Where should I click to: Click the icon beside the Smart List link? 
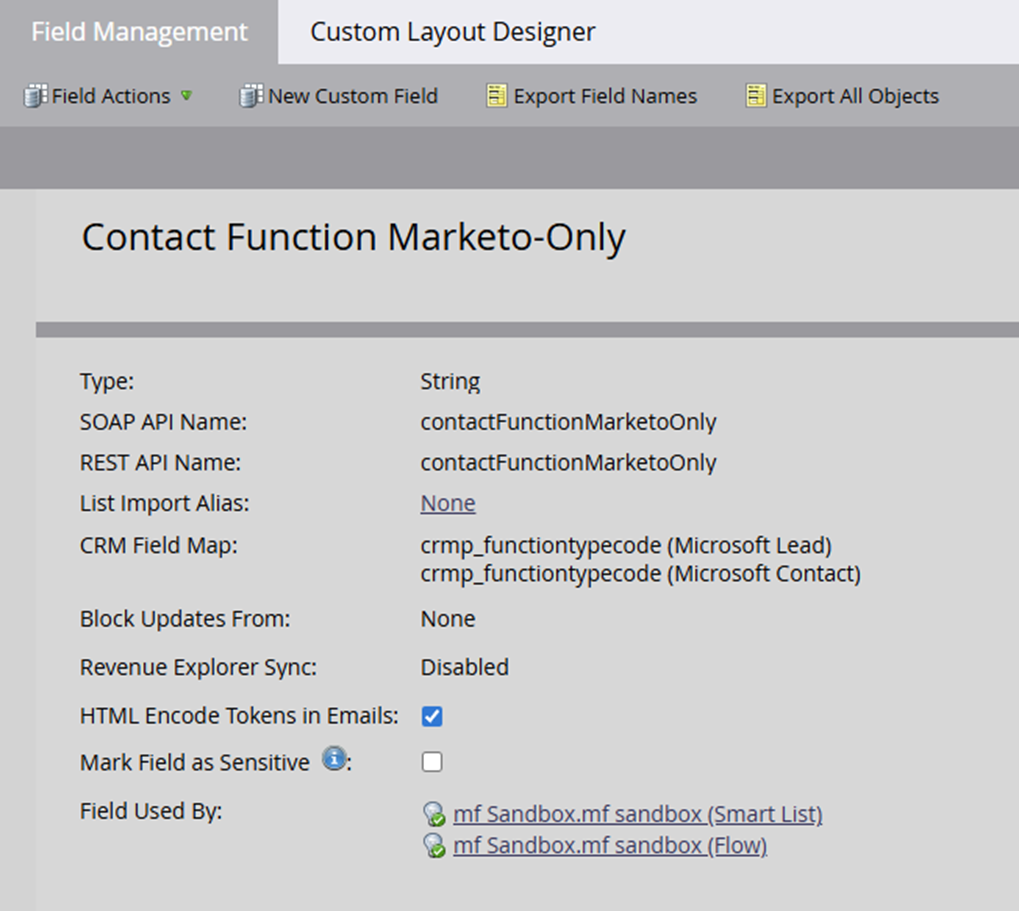tap(434, 815)
